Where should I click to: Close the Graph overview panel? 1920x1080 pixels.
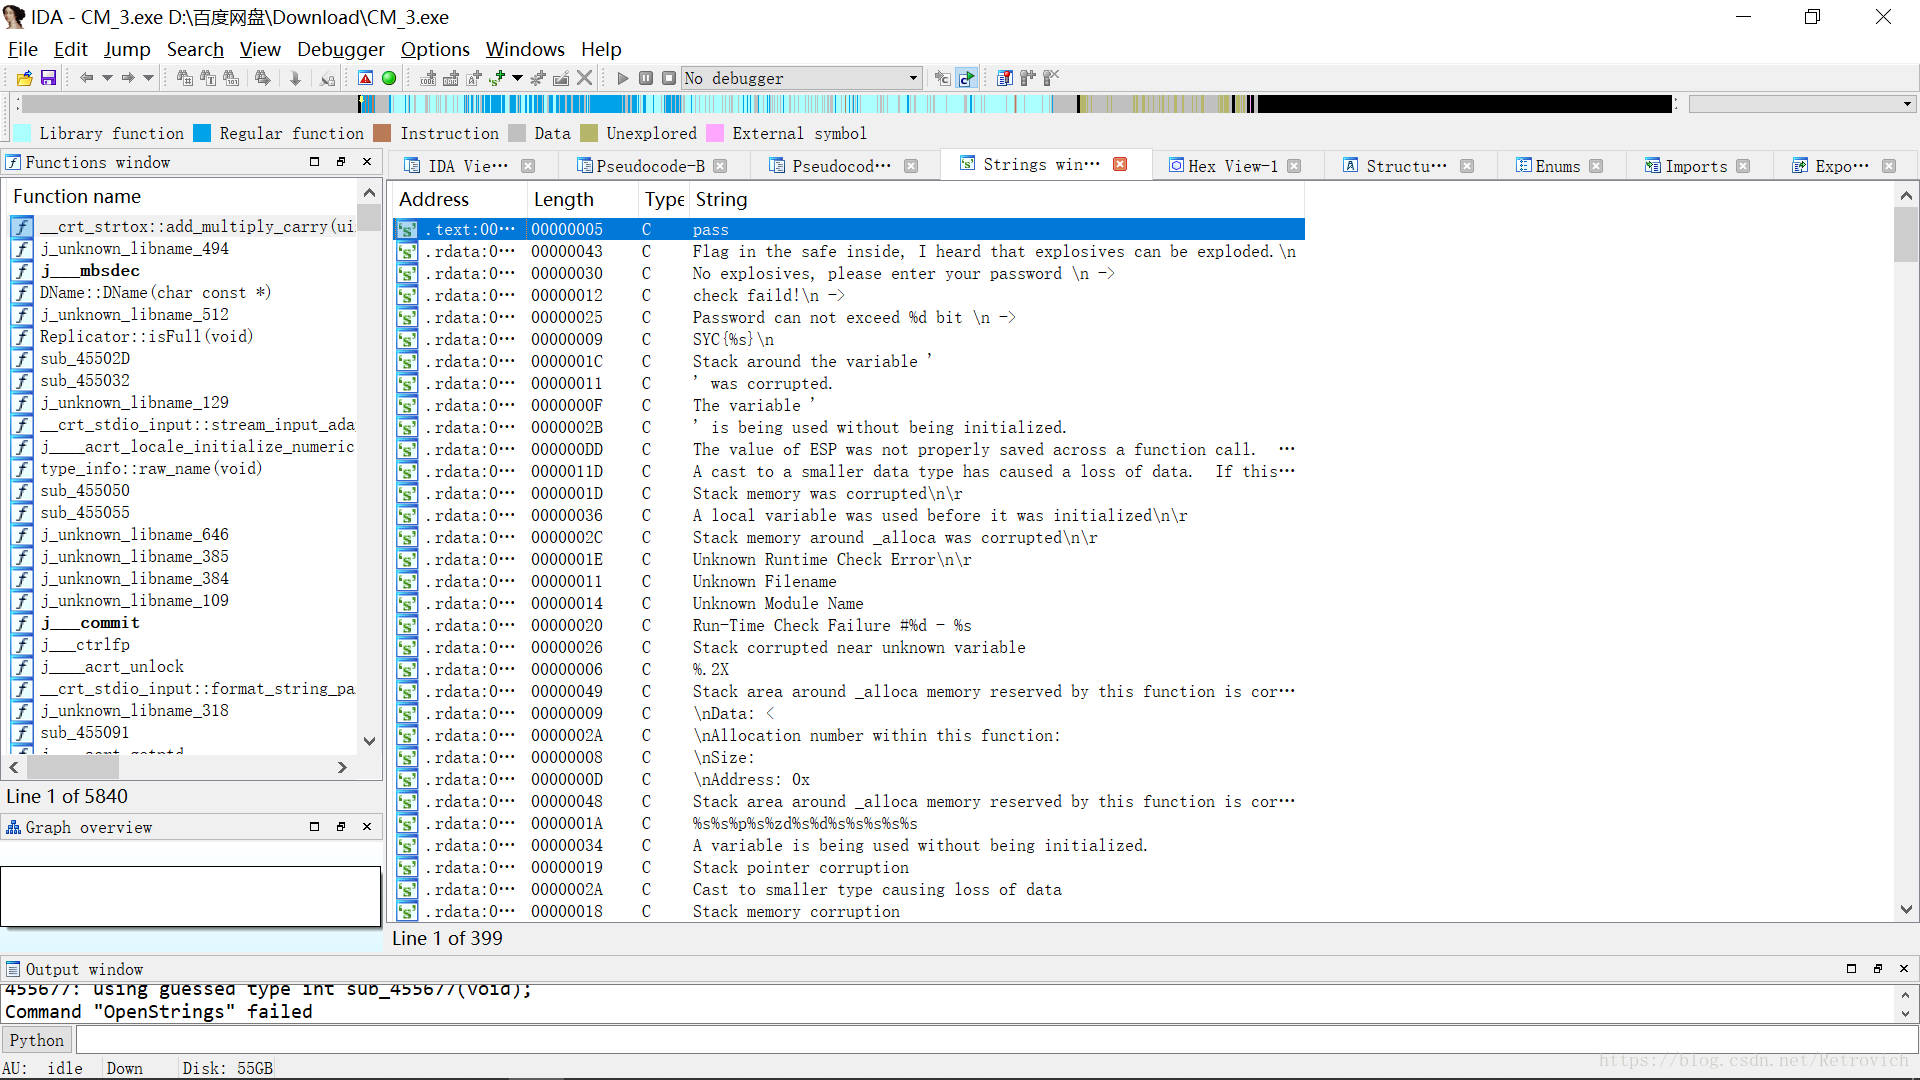pos(367,827)
